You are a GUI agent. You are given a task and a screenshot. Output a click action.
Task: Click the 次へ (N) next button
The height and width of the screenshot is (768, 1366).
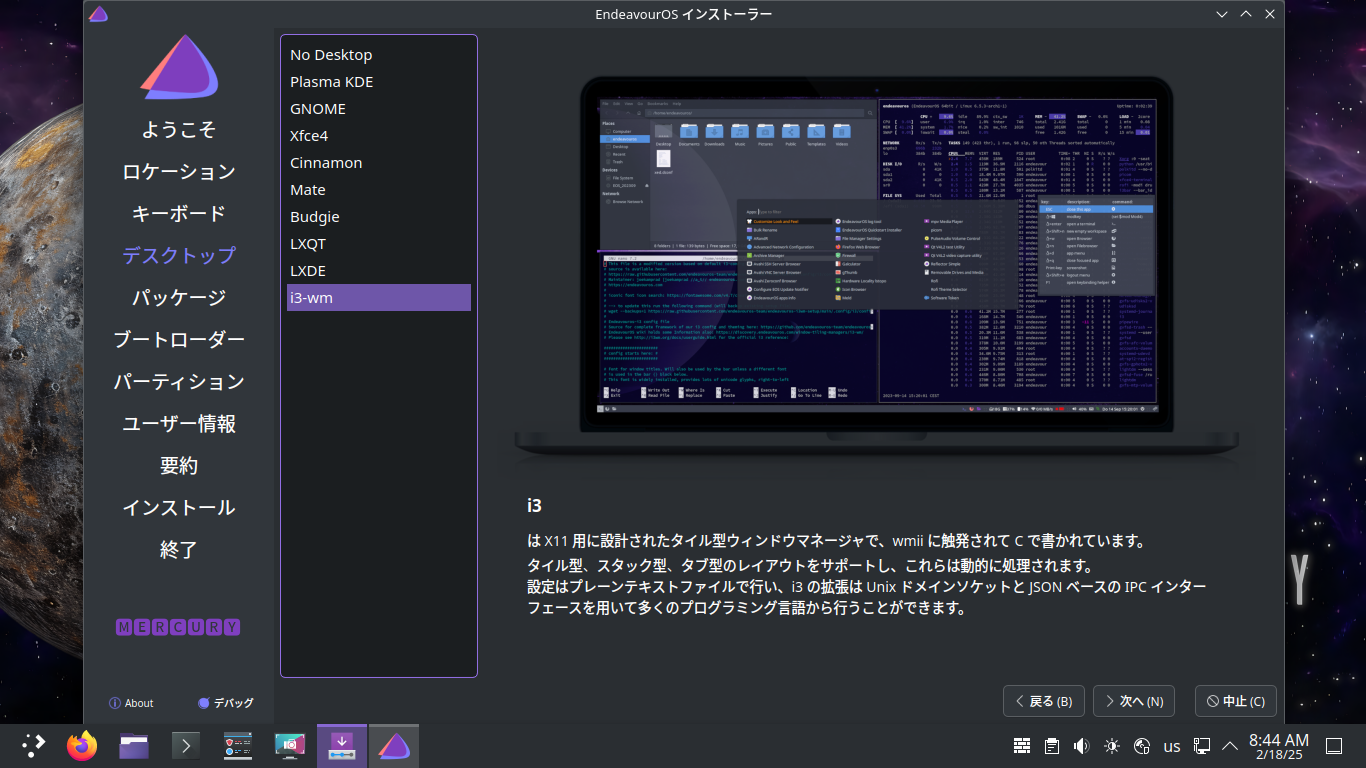point(1133,701)
